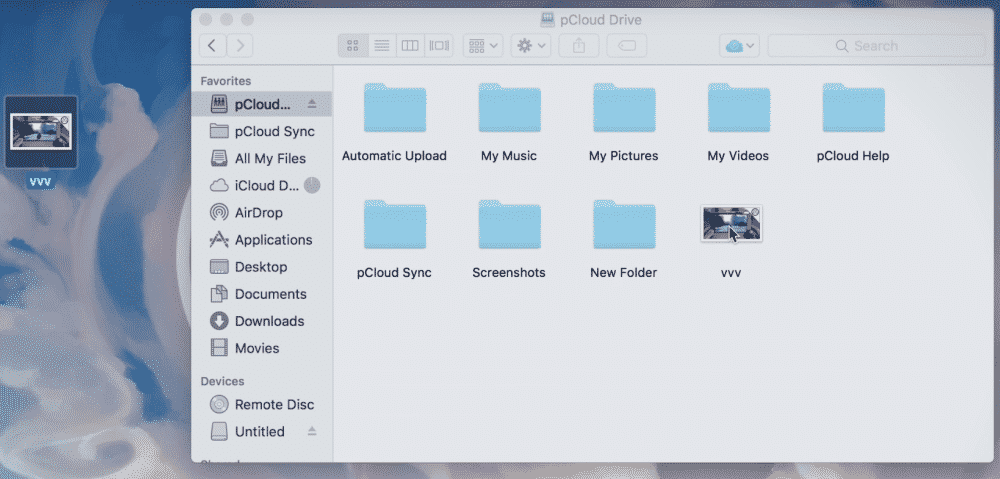The image size is (1000, 479).
Task: Open the pCloud cloud dropdown in toolbar
Action: (x=739, y=45)
